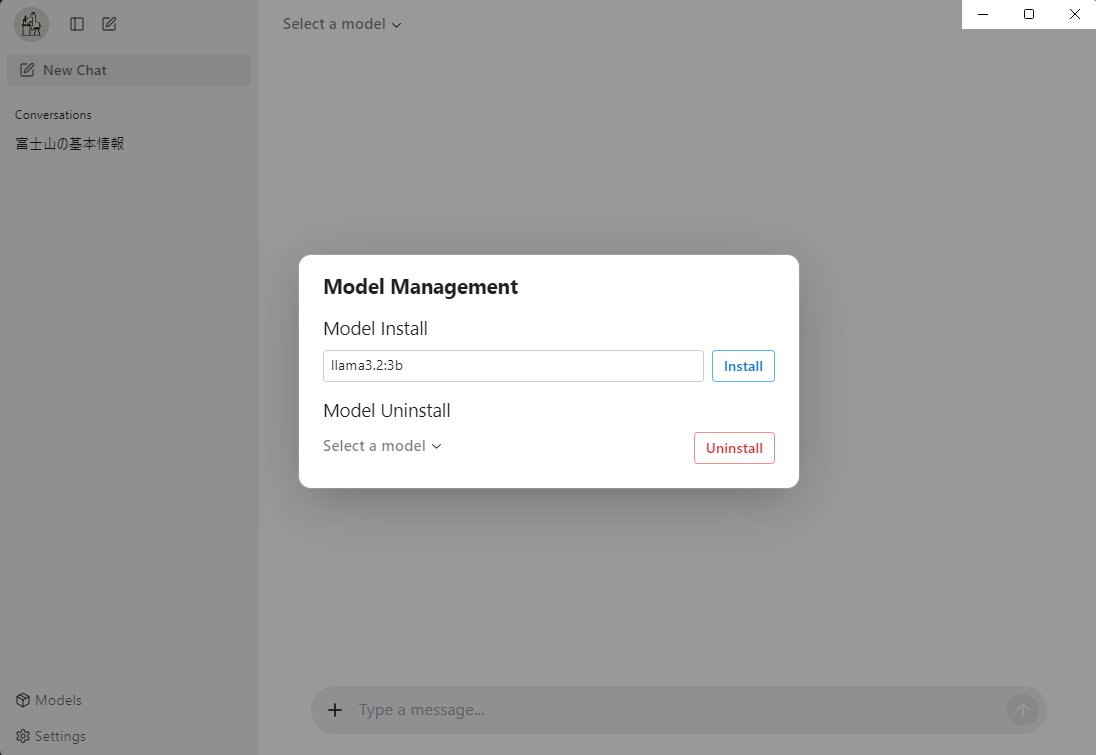Open the Models cube icon in sidebar
Image resolution: width=1096 pixels, height=755 pixels.
coord(23,700)
